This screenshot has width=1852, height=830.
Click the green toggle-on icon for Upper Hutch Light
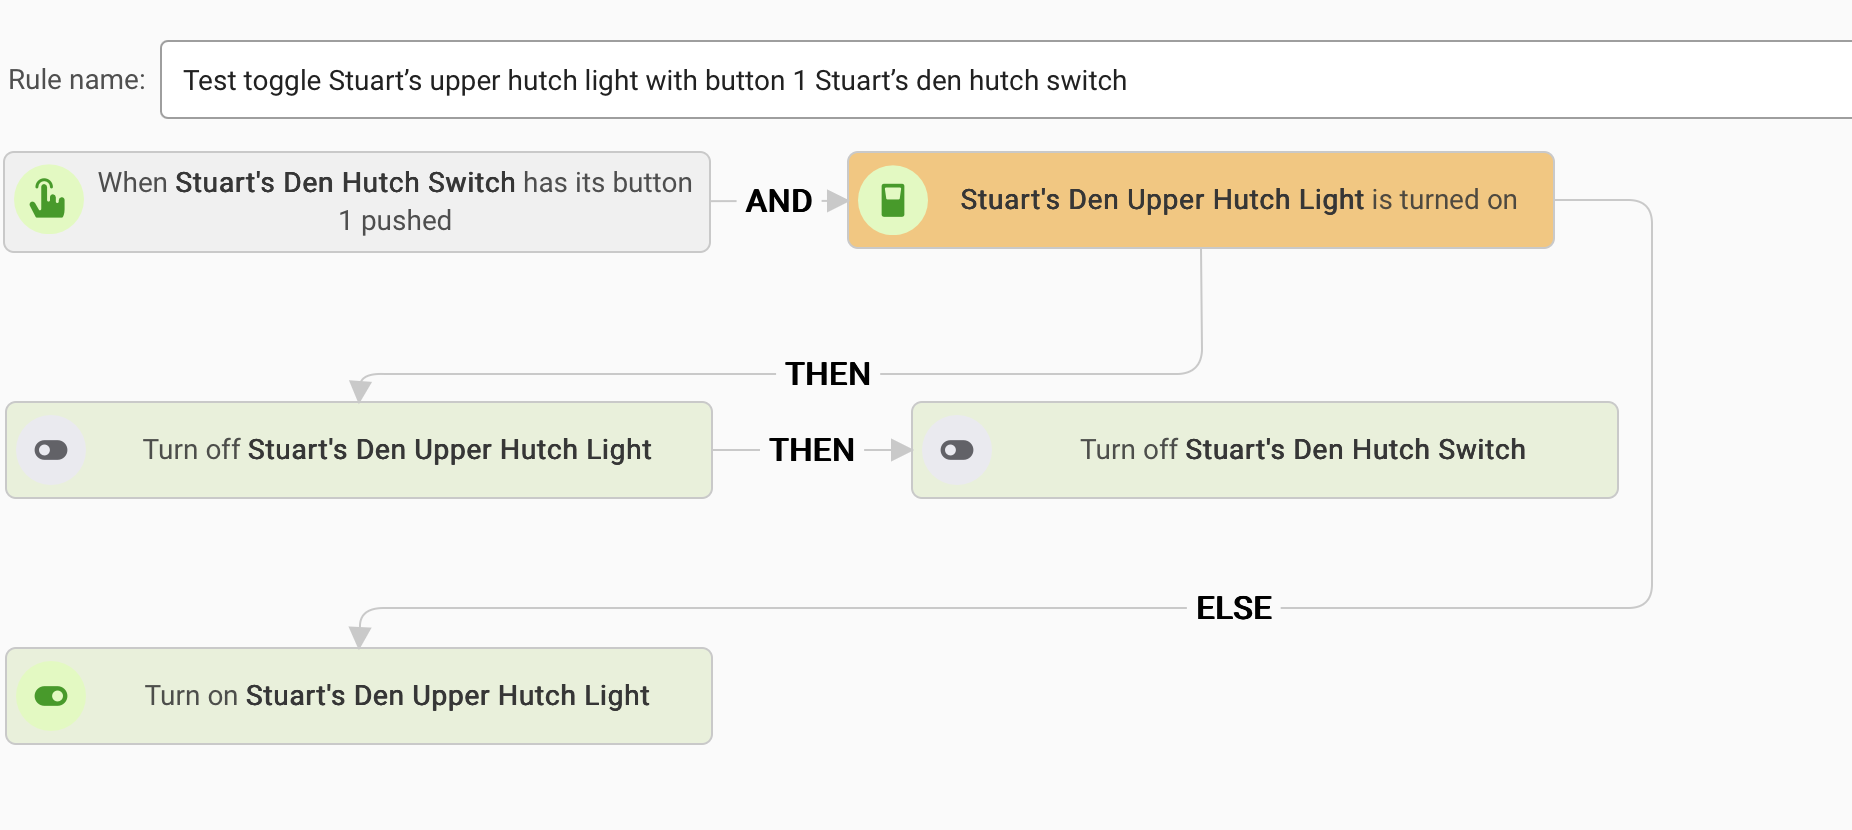click(x=51, y=696)
